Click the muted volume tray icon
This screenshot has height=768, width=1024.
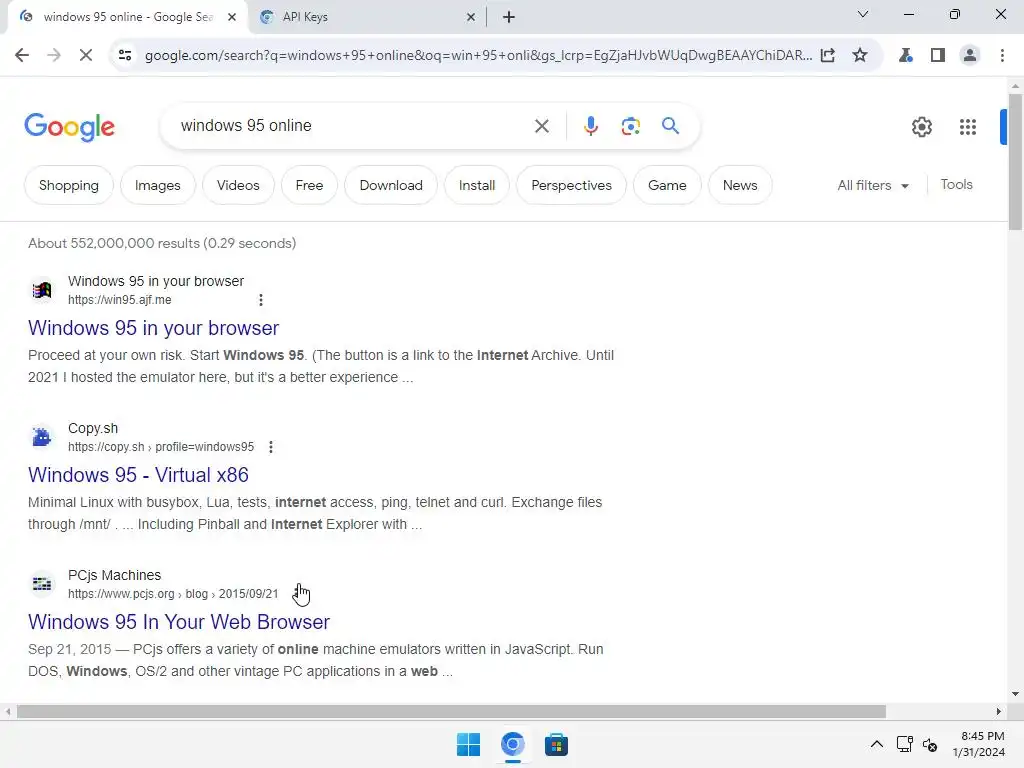pos(930,744)
